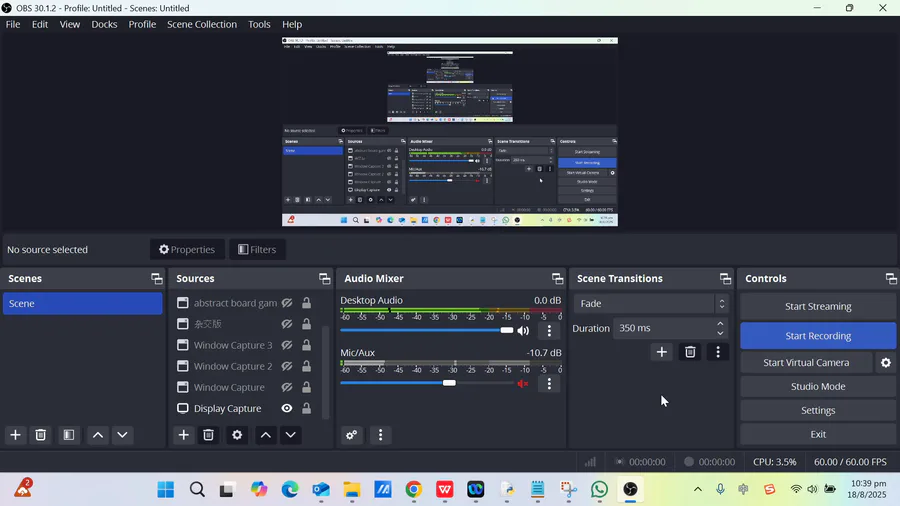Unlock the Window Capture 2 source
The image size is (900, 506).
coord(307,366)
